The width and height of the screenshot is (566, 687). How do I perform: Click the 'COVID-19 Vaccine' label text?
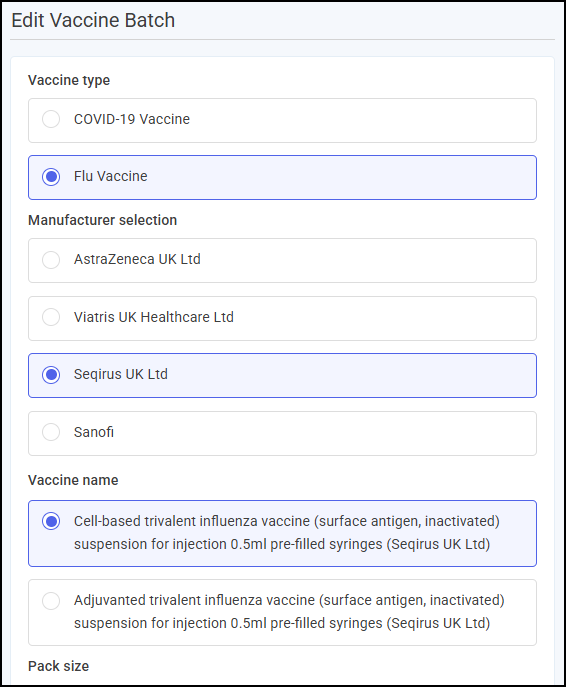point(132,119)
